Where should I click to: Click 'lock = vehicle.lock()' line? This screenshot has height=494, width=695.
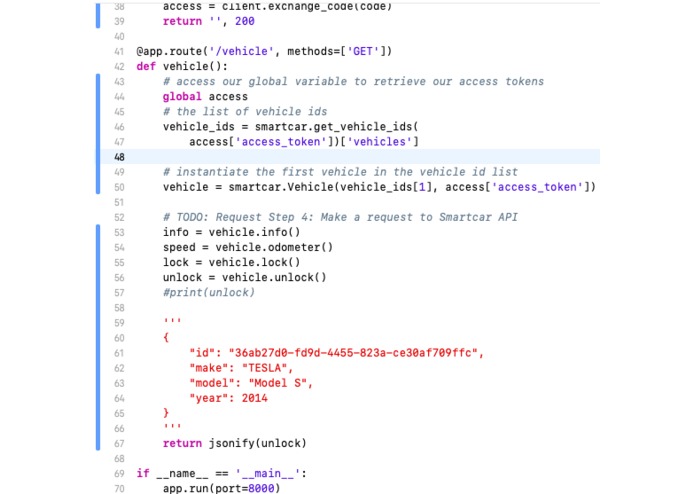tap(231, 262)
